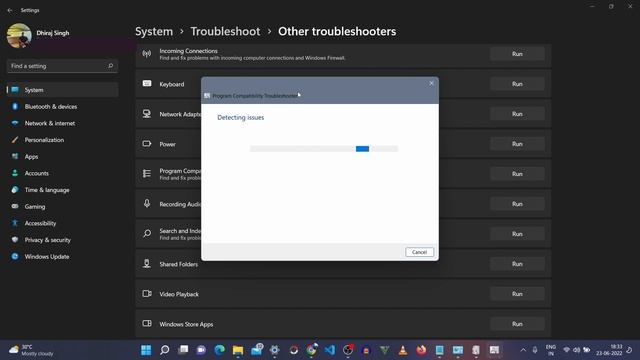Run the Power troubleshooter
Image resolution: width=640 pixels, height=360 pixels.
click(517, 144)
